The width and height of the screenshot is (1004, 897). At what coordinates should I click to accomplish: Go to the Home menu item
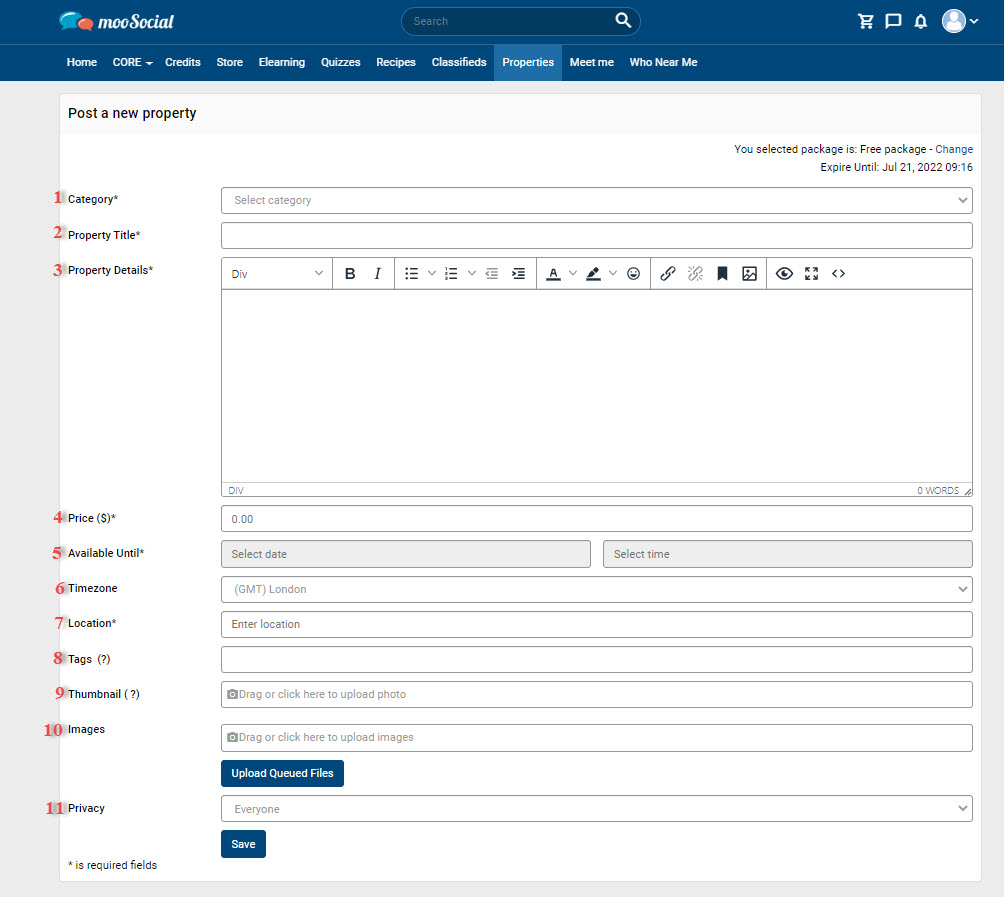81,62
